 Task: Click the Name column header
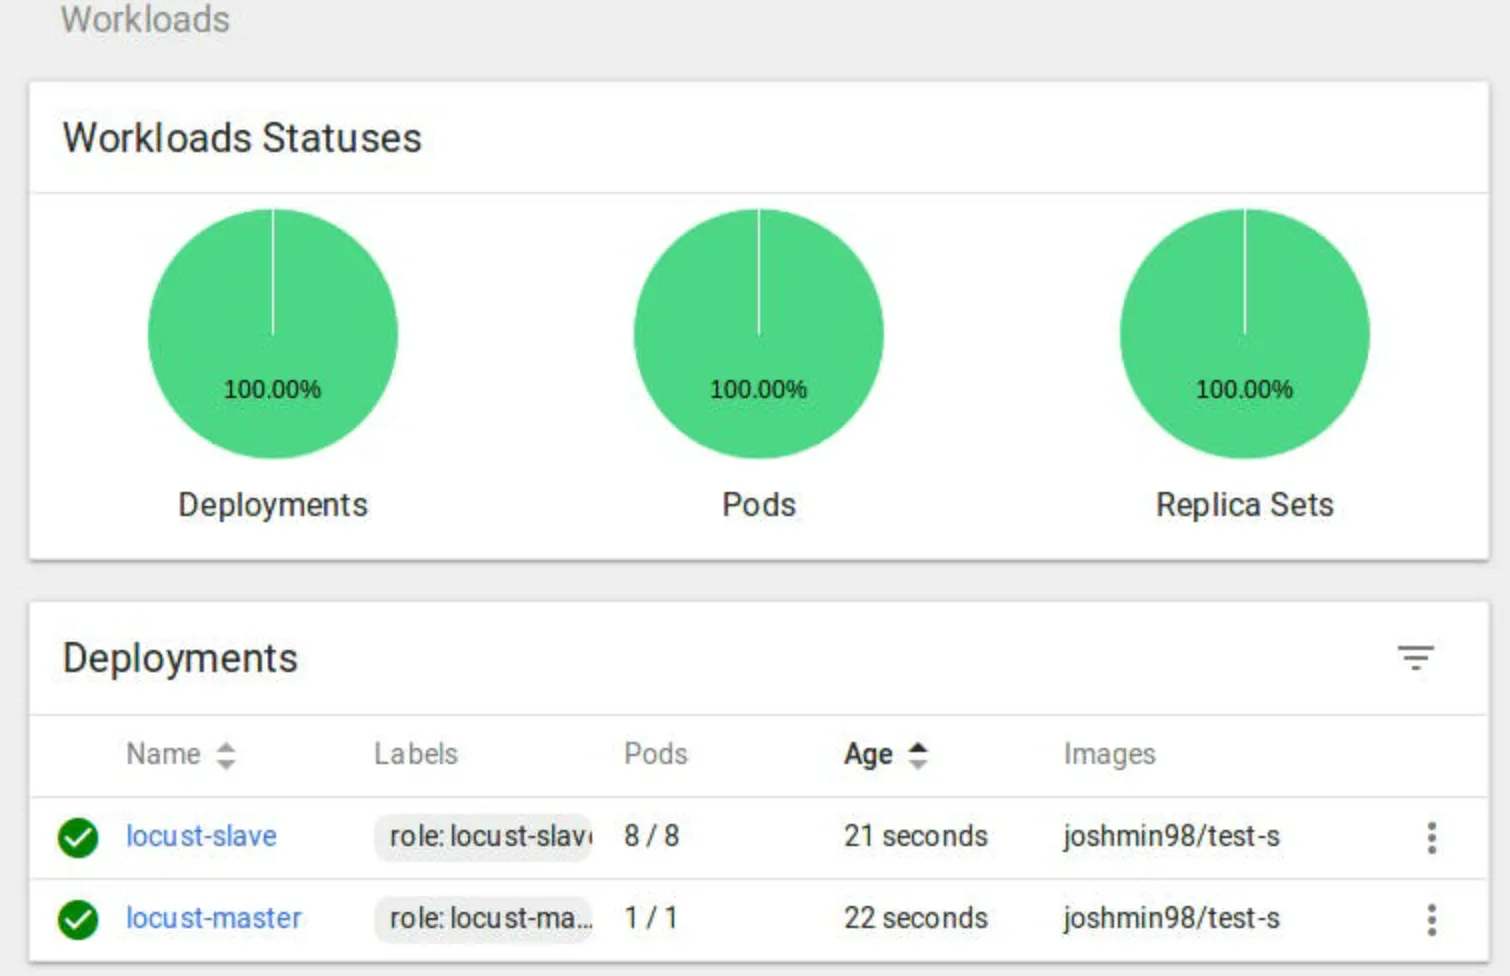click(163, 754)
